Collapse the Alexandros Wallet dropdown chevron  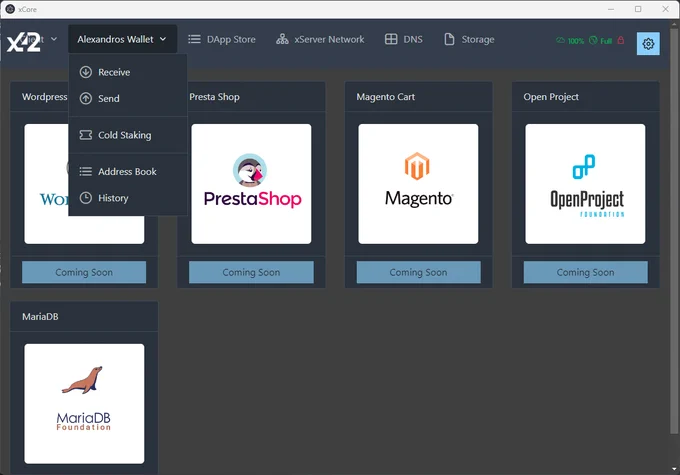point(163,39)
